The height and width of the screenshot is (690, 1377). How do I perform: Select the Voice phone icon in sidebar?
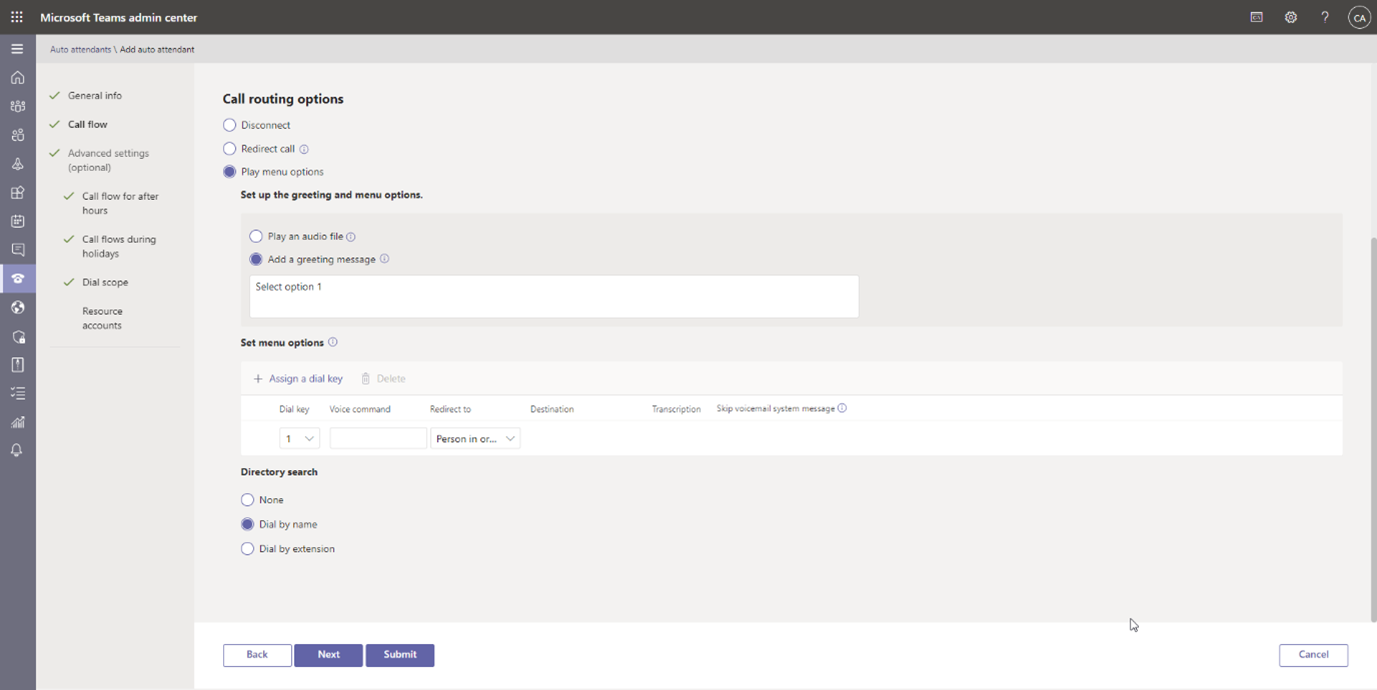click(17, 278)
